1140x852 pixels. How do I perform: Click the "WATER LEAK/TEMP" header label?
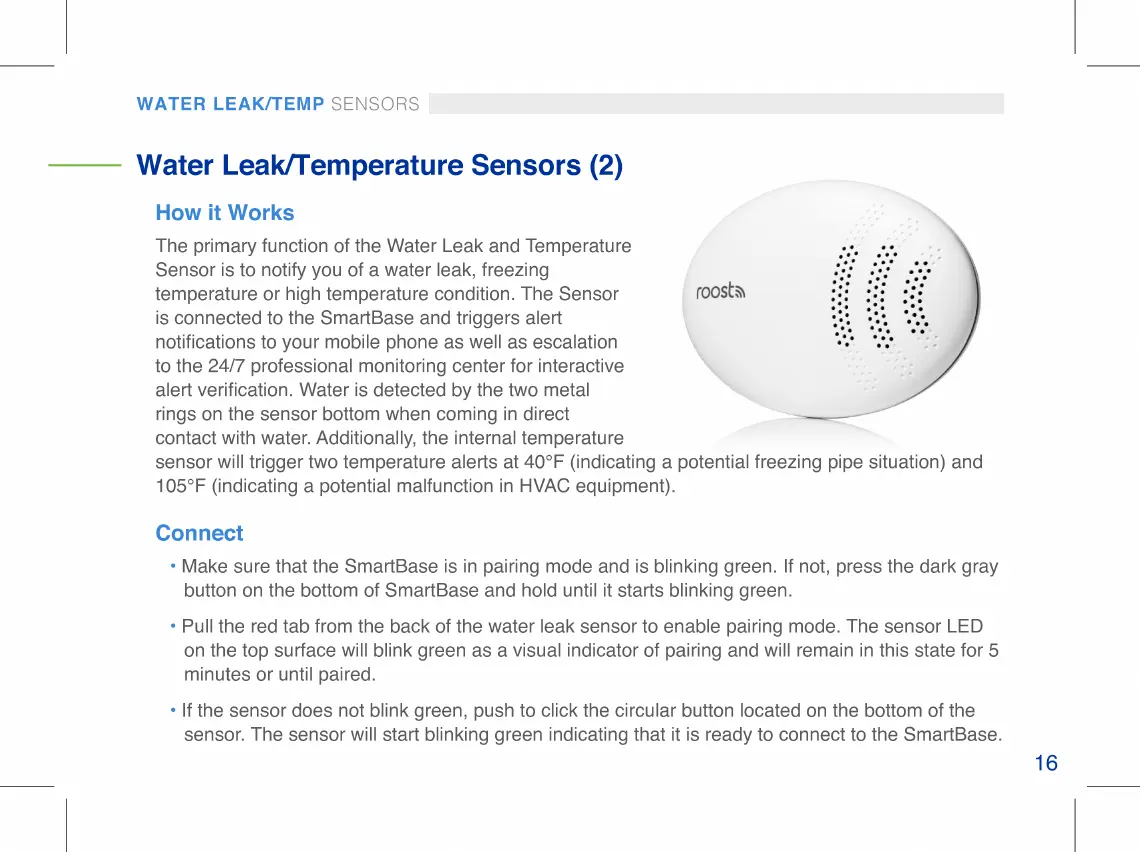pos(230,104)
